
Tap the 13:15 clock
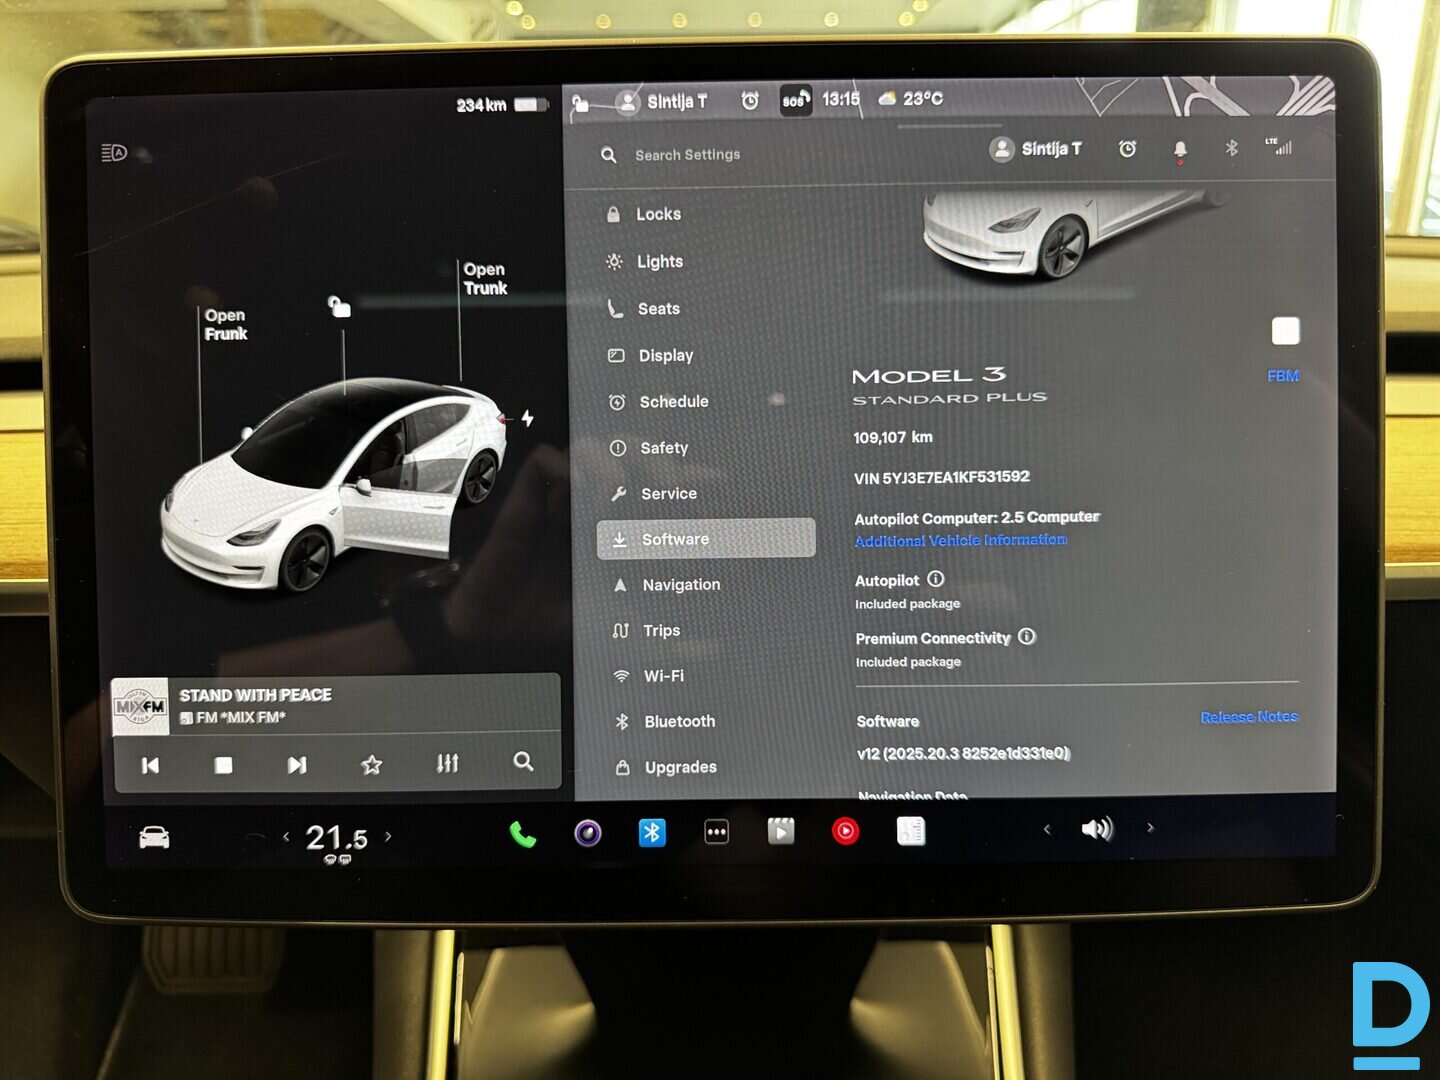pyautogui.click(x=841, y=99)
